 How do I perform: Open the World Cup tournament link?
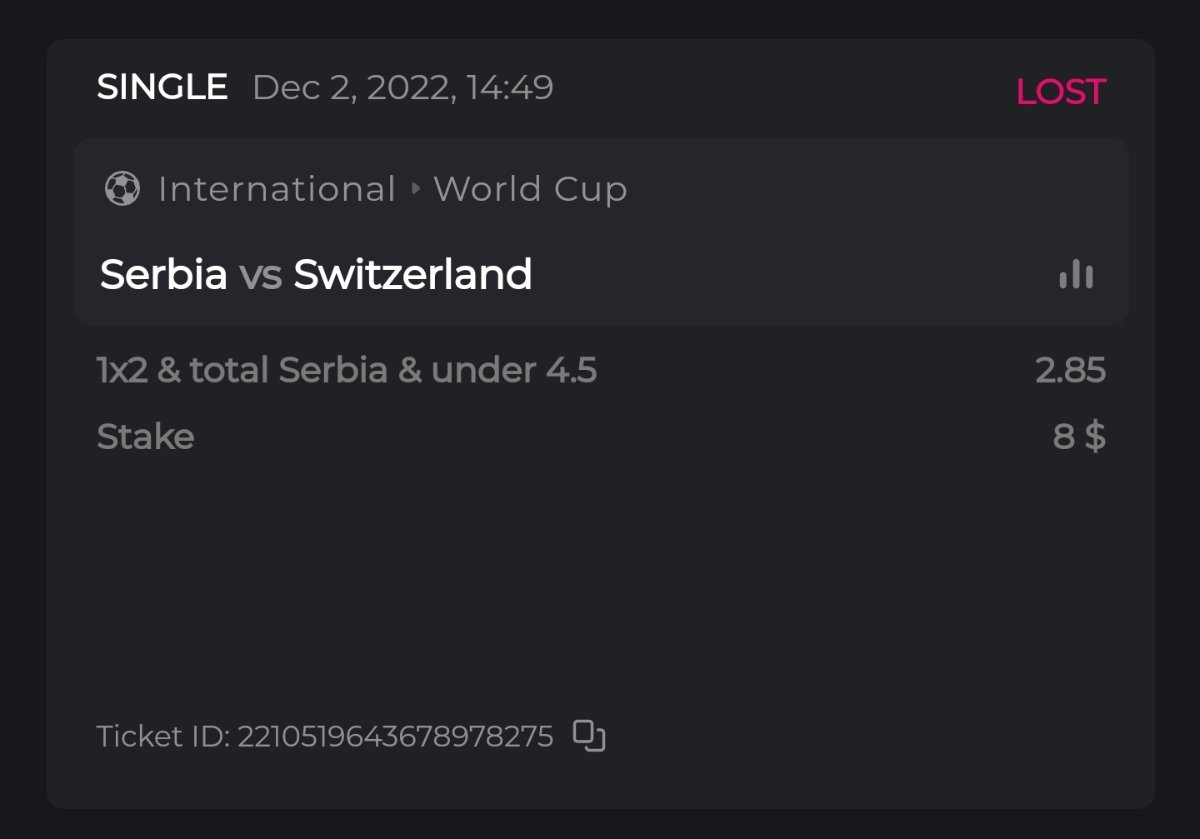(530, 189)
